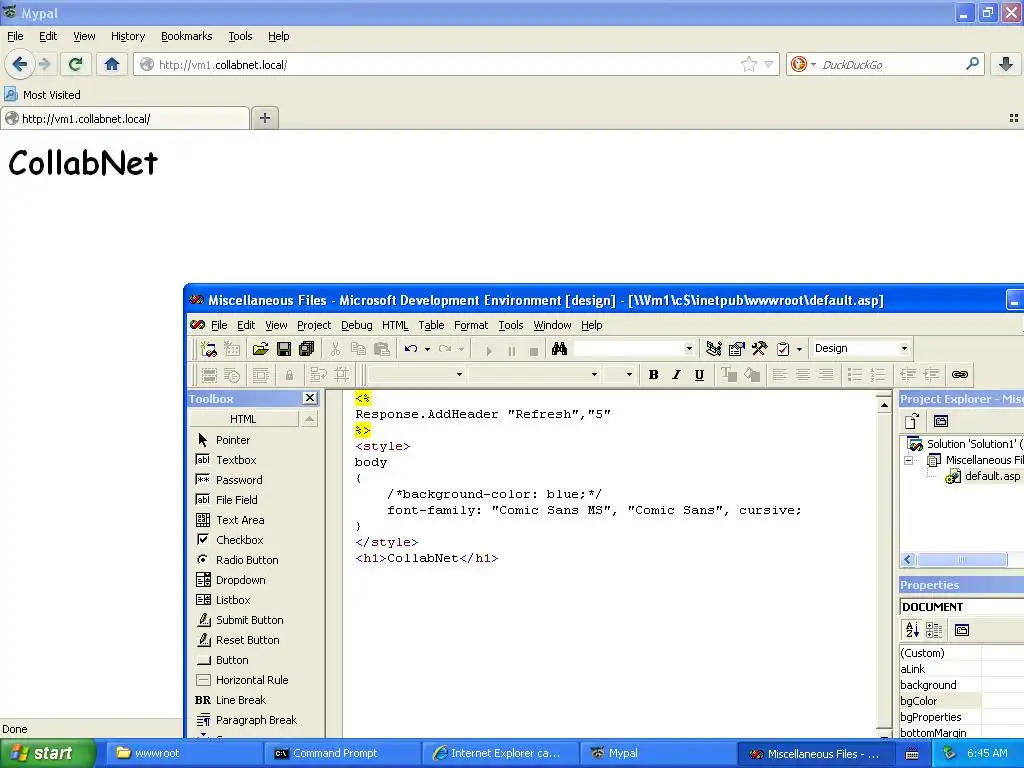This screenshot has width=1024, height=768.
Task: Open Design view mode dropdown
Action: (904, 349)
